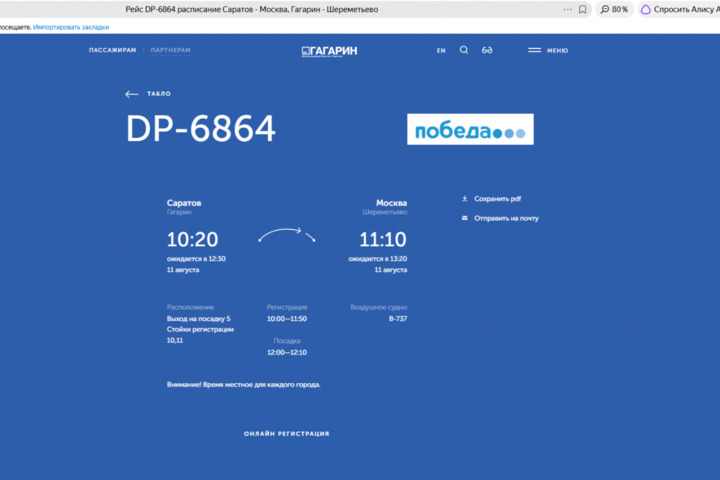The height and width of the screenshot is (480, 720).
Task: Click 'Стойки регистрации' text
Action: click(200, 329)
